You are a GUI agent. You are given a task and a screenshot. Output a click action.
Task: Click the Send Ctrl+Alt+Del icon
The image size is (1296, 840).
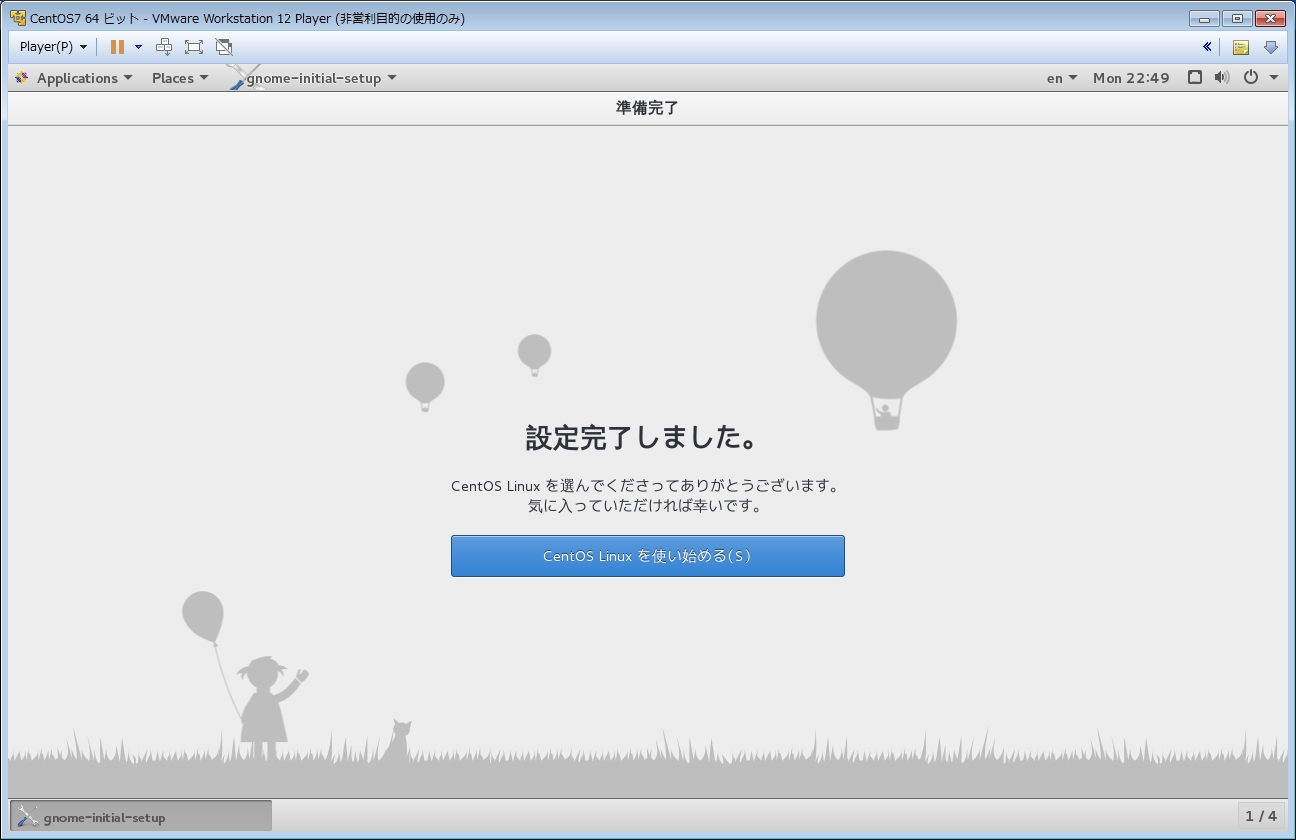(x=164, y=47)
